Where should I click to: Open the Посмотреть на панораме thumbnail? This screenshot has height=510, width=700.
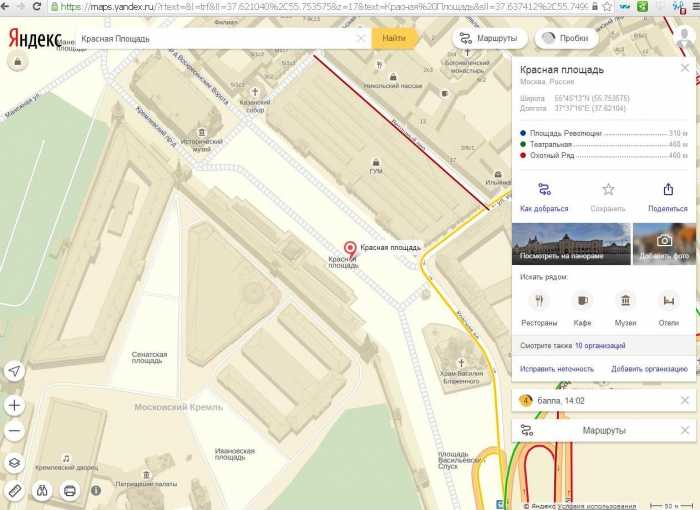pyautogui.click(x=571, y=244)
